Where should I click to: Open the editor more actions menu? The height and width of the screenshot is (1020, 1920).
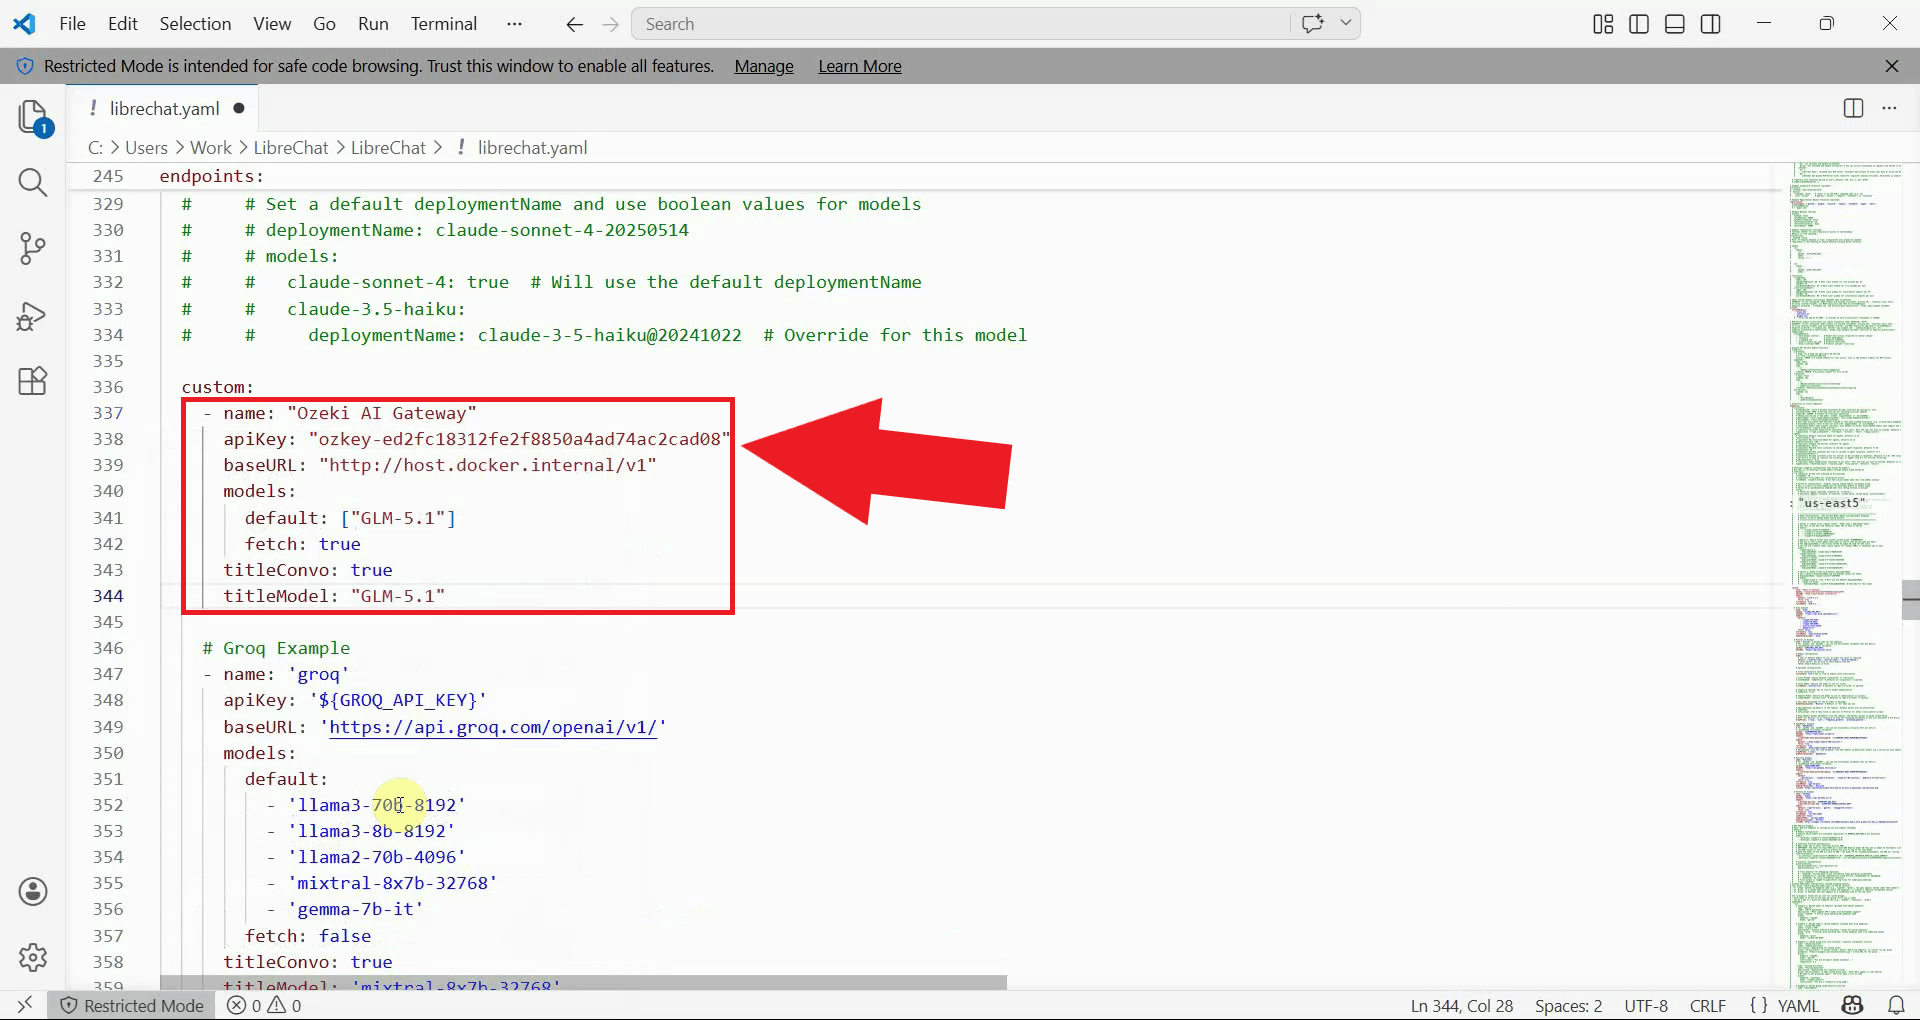click(x=1891, y=108)
